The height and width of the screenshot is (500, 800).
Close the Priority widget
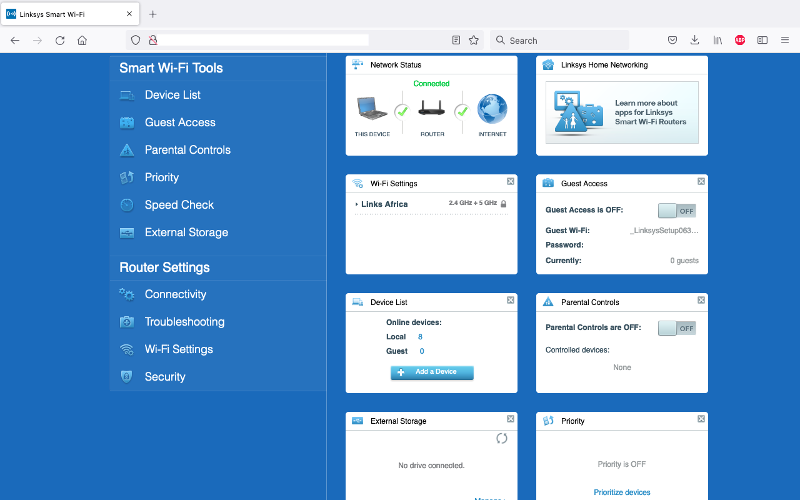(701, 419)
